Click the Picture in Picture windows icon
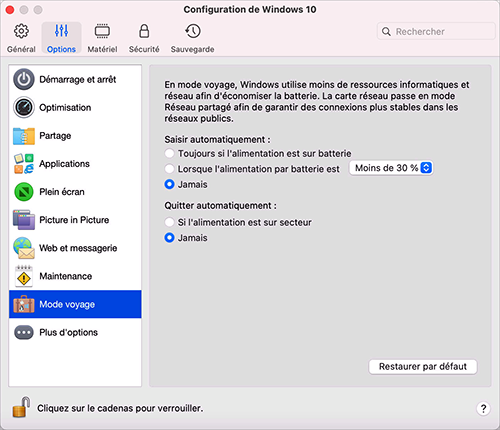This screenshot has width=500, height=430. 24,220
